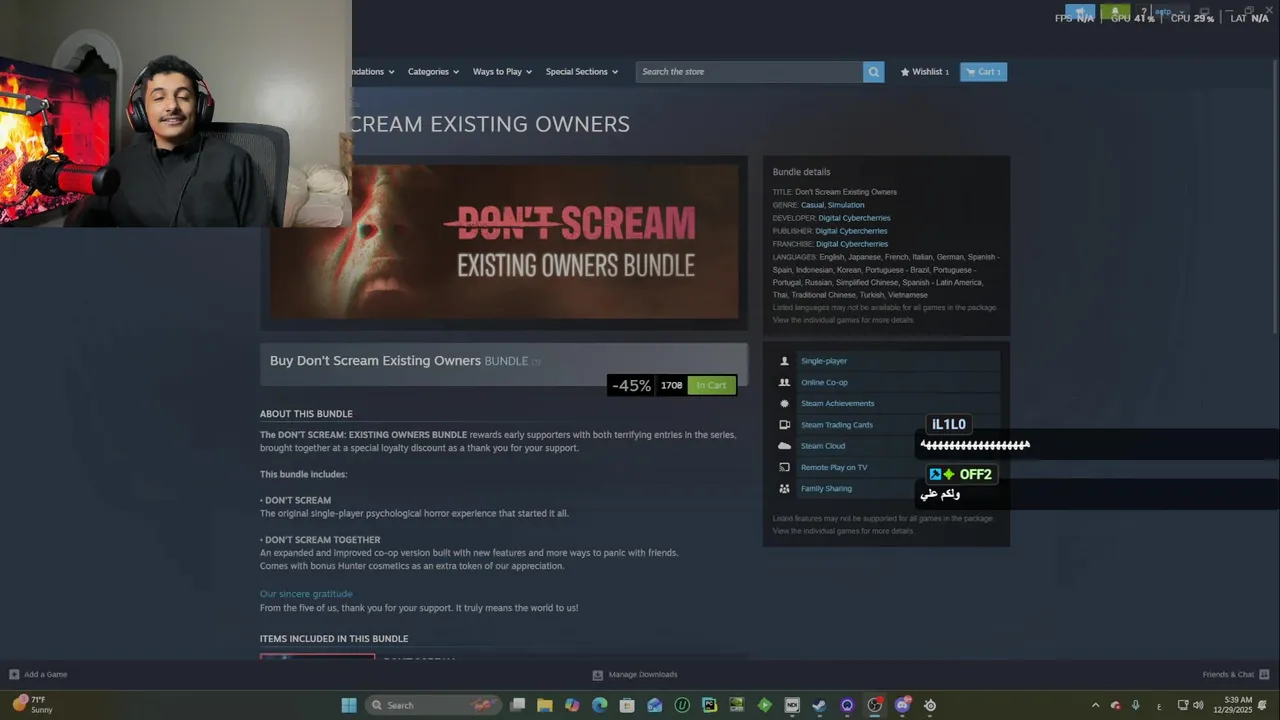Open Discord from the taskbar
The height and width of the screenshot is (720, 1280).
[x=902, y=705]
